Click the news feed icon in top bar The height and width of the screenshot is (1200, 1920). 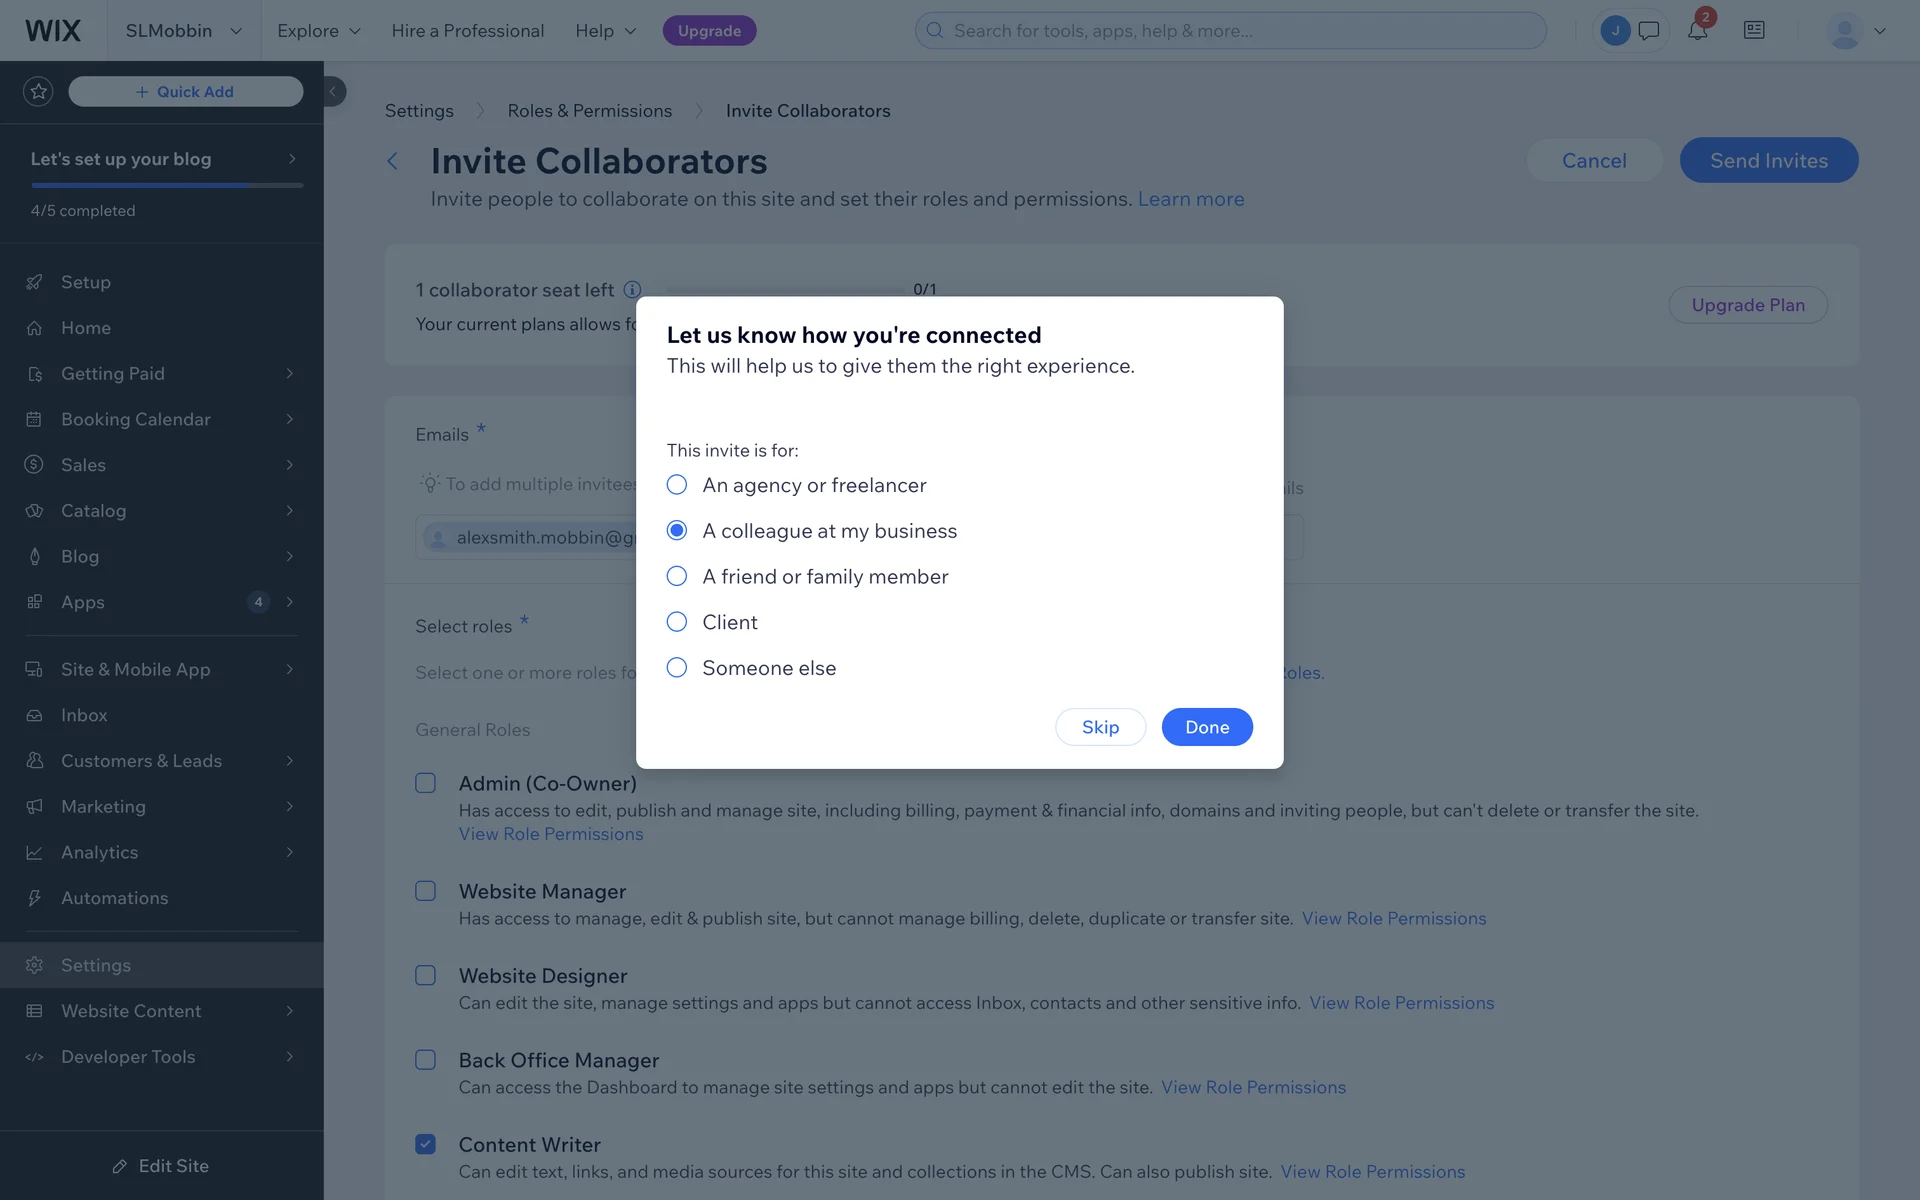click(x=1754, y=31)
